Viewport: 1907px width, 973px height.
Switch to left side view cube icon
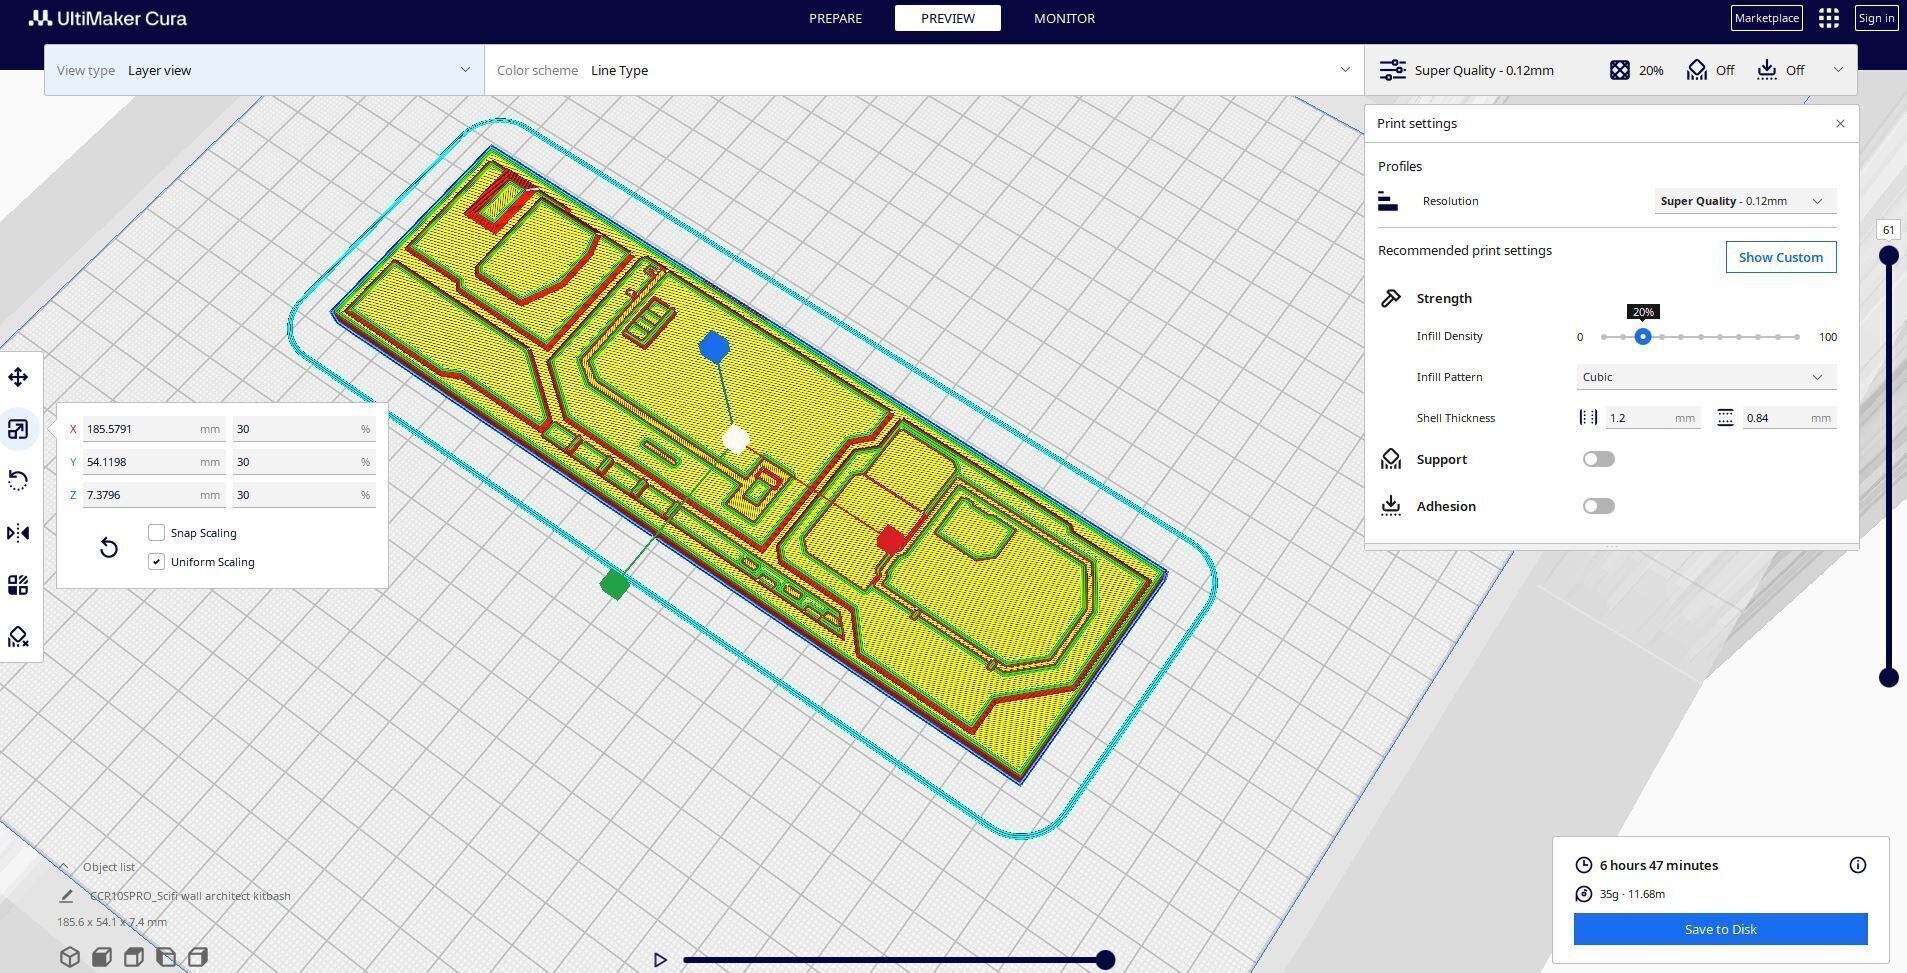coord(165,957)
